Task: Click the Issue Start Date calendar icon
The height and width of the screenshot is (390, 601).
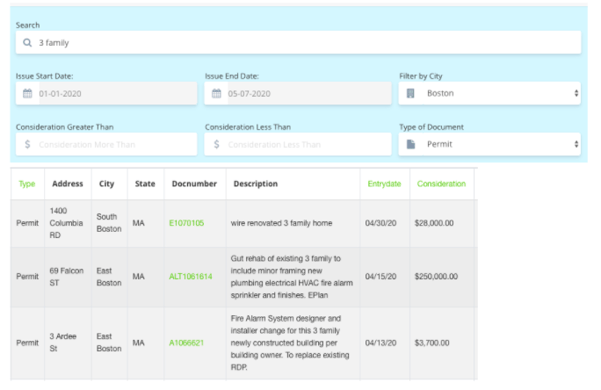Action: click(x=28, y=93)
